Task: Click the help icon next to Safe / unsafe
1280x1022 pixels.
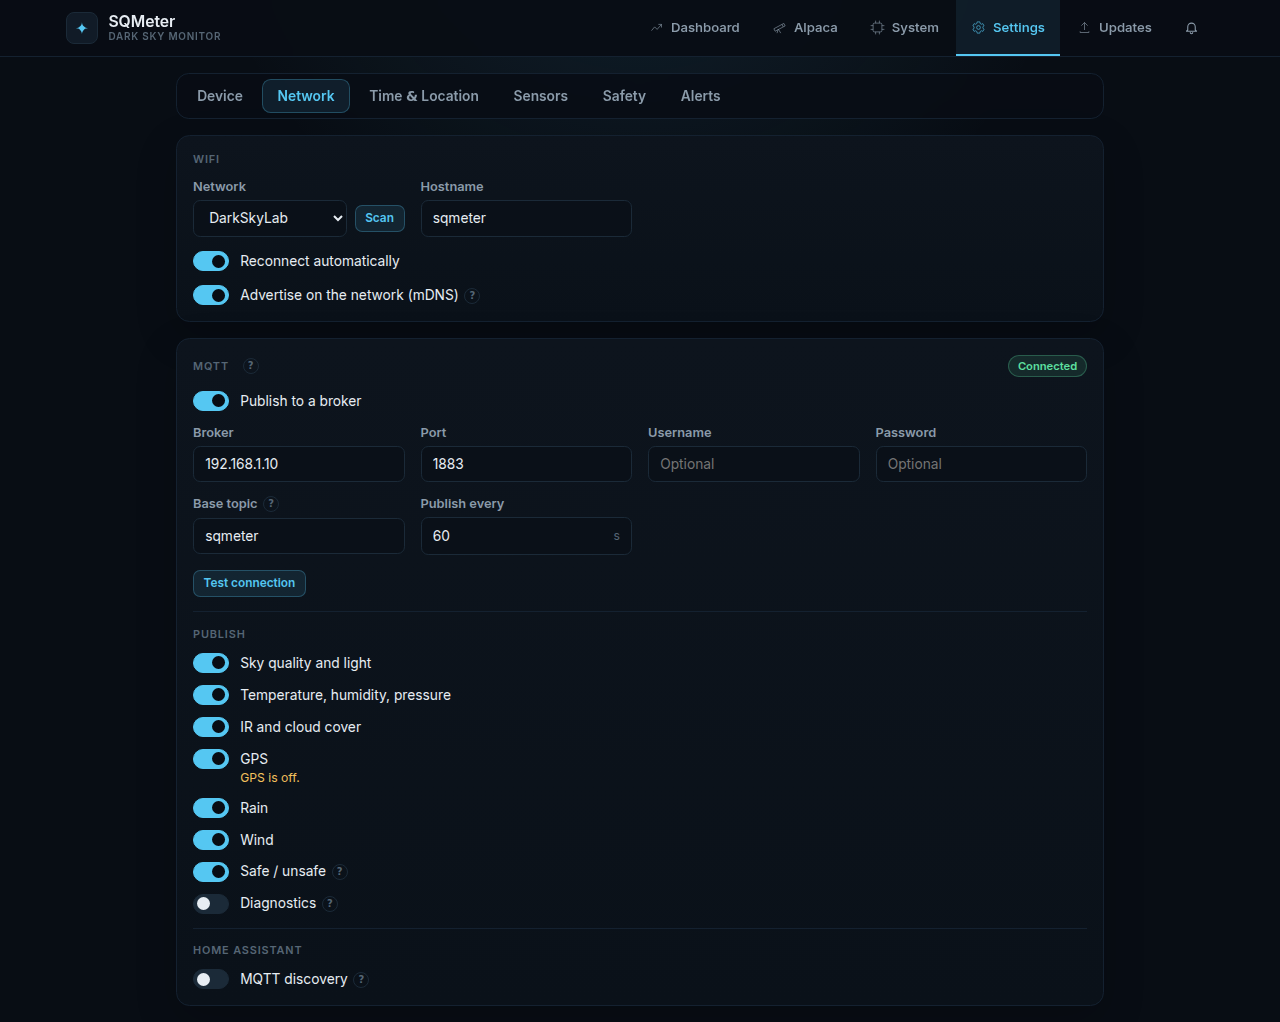Action: click(340, 872)
